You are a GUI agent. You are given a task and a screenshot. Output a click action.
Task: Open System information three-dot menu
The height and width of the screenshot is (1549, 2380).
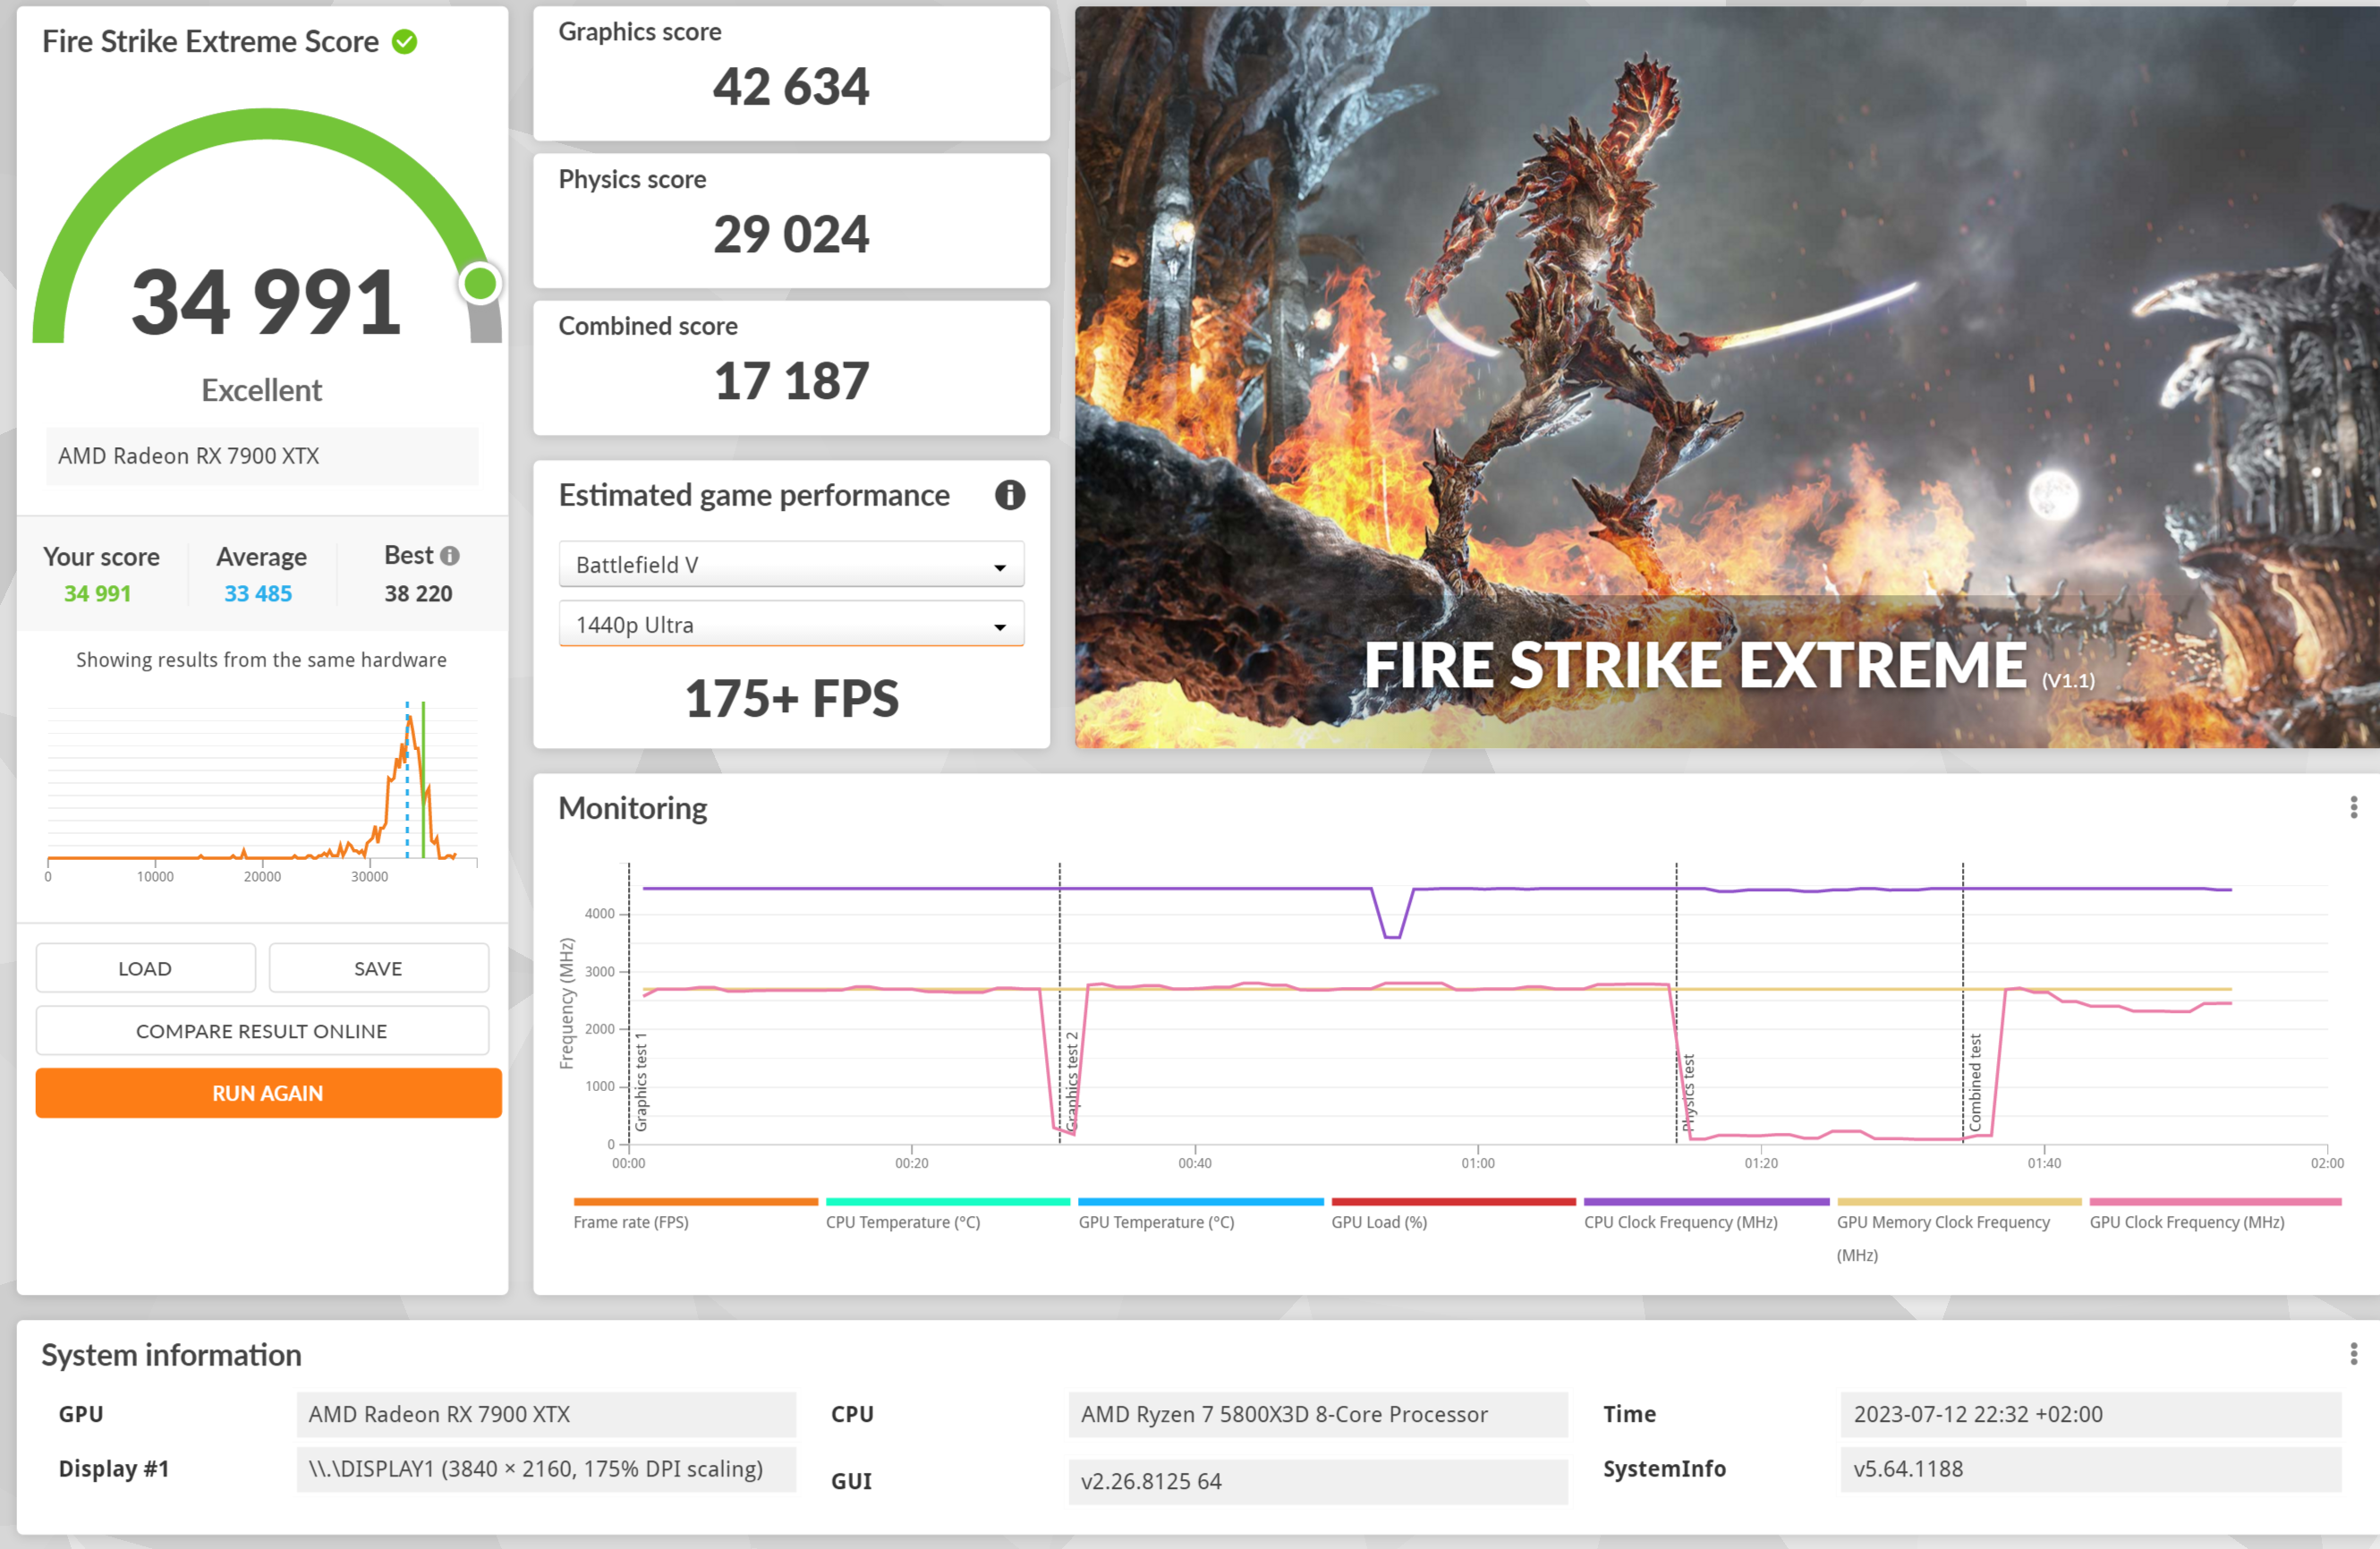[2353, 1354]
